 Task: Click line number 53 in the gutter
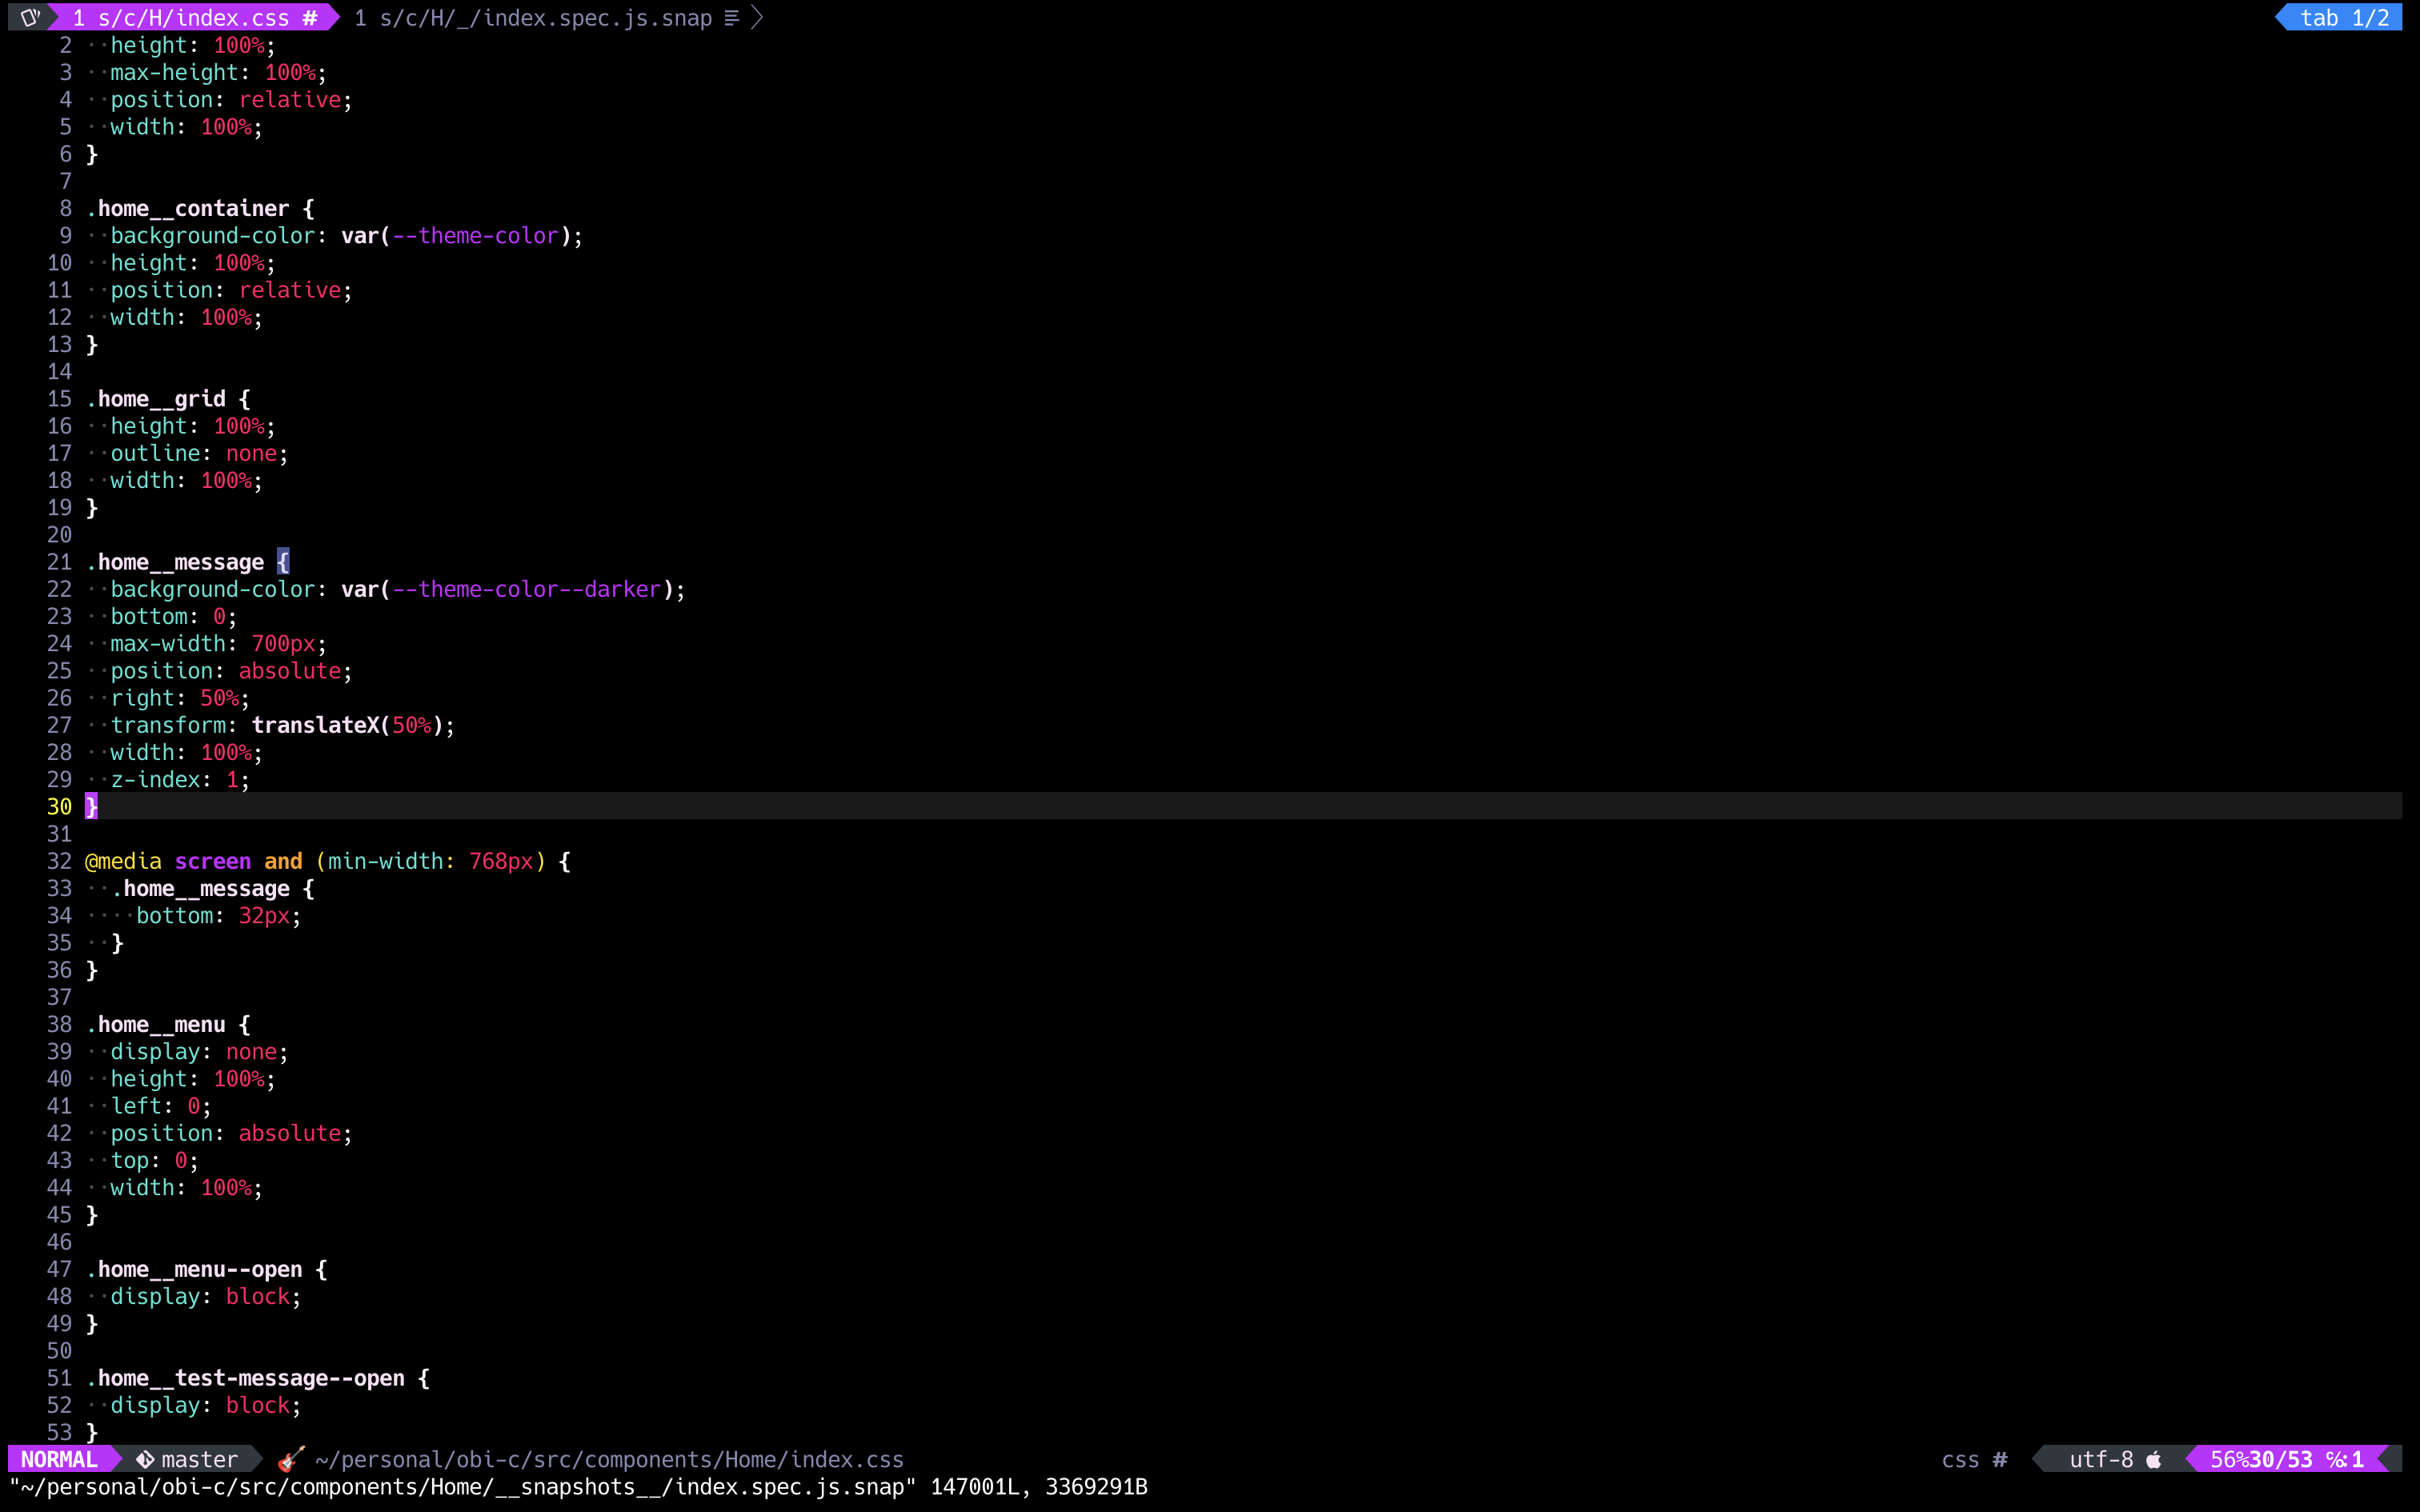59,1432
